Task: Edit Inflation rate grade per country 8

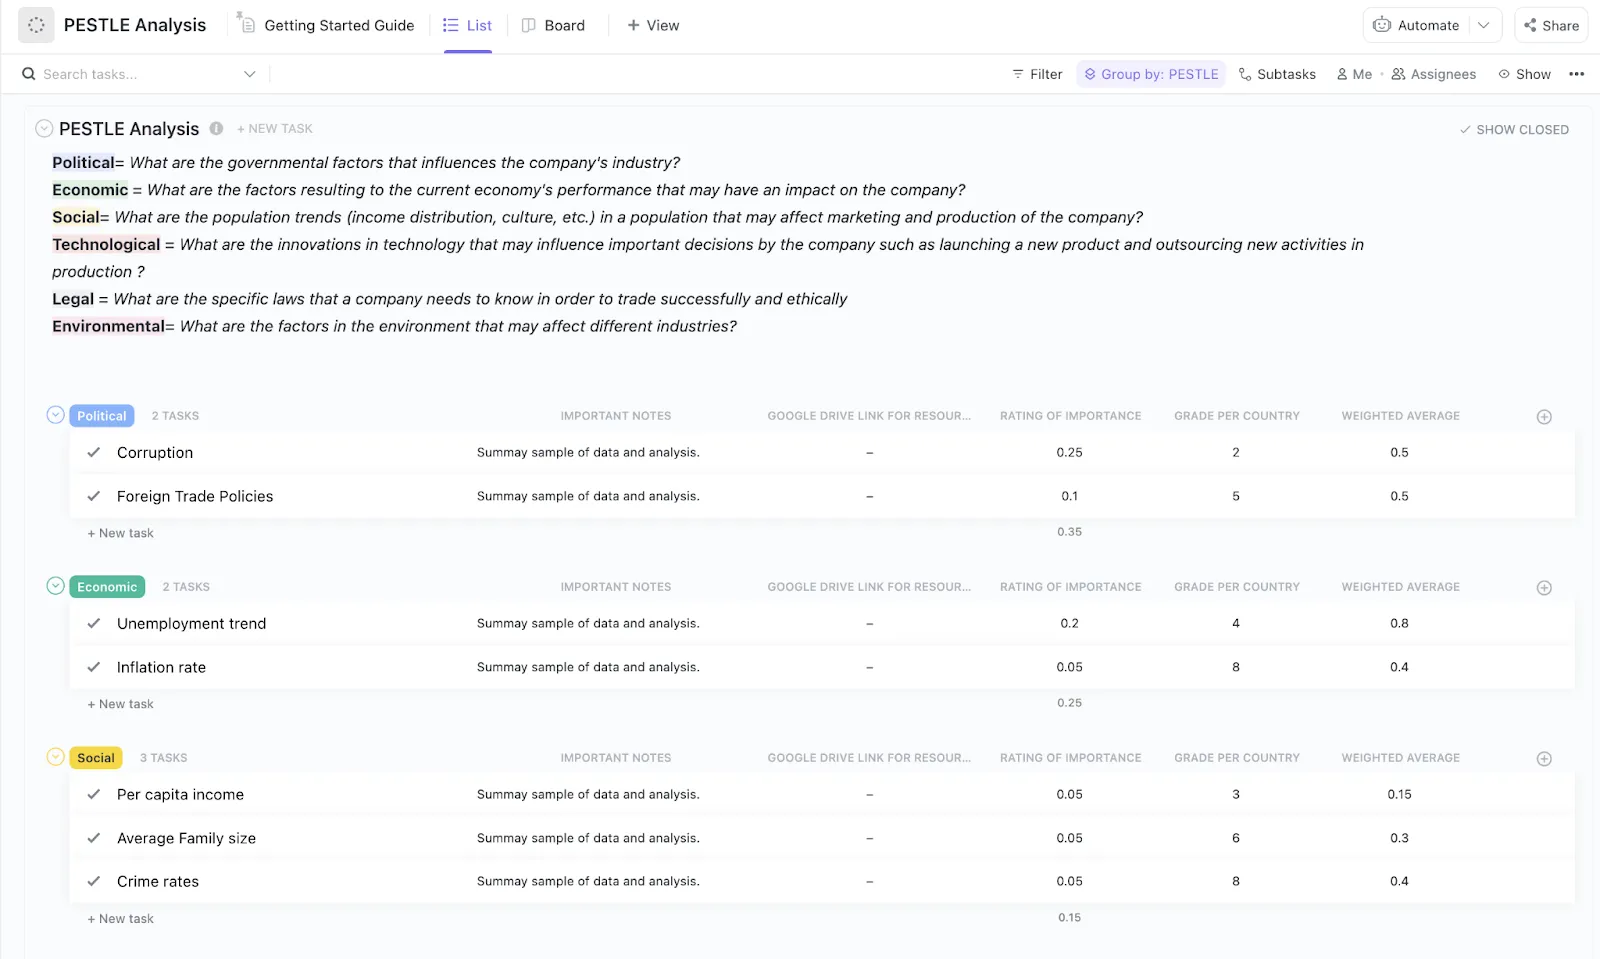Action: coord(1236,667)
